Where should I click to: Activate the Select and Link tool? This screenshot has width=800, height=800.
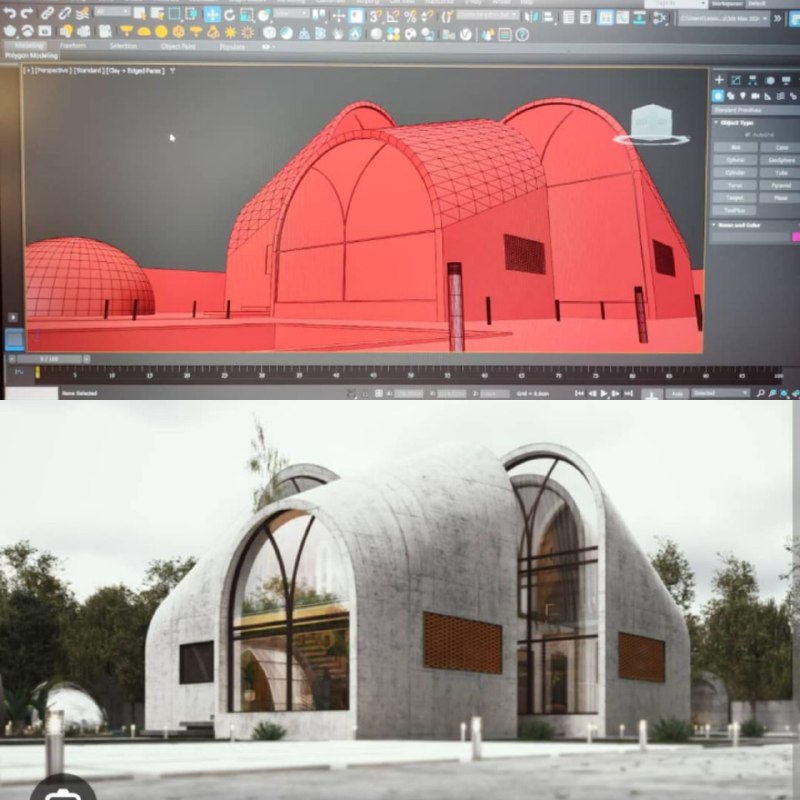[47, 14]
